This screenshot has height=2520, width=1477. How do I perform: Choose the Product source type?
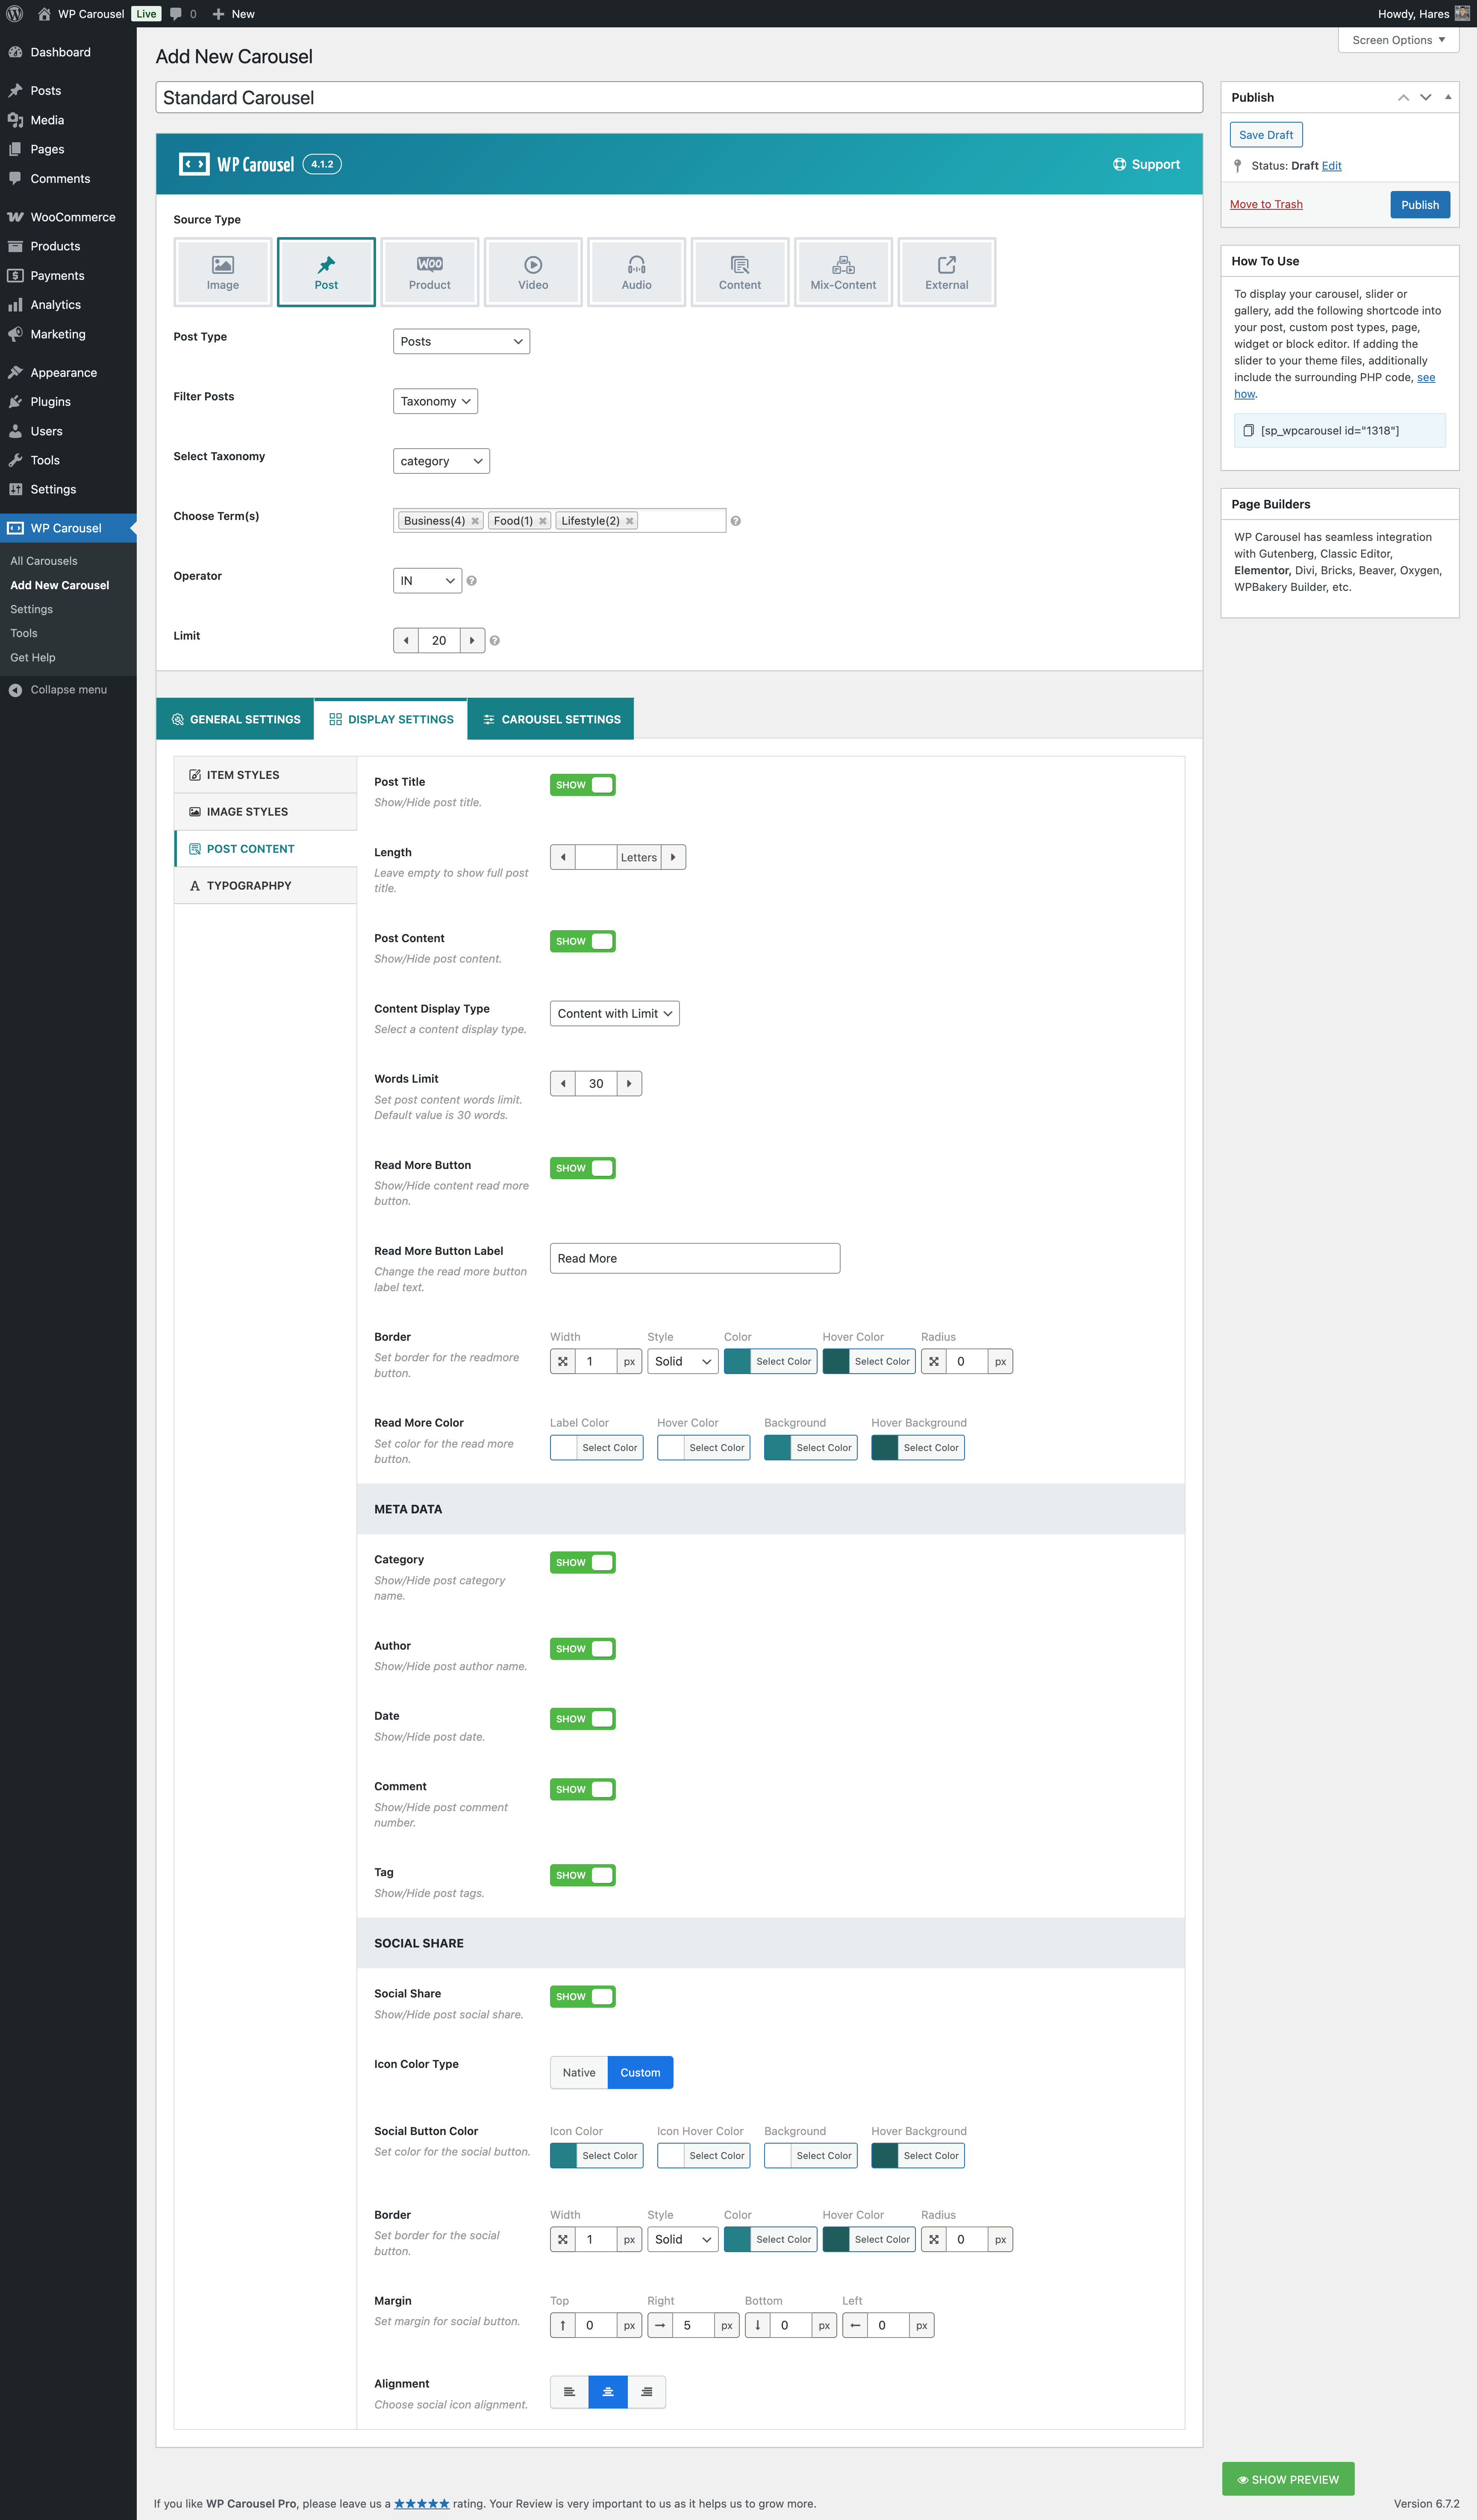click(x=429, y=272)
